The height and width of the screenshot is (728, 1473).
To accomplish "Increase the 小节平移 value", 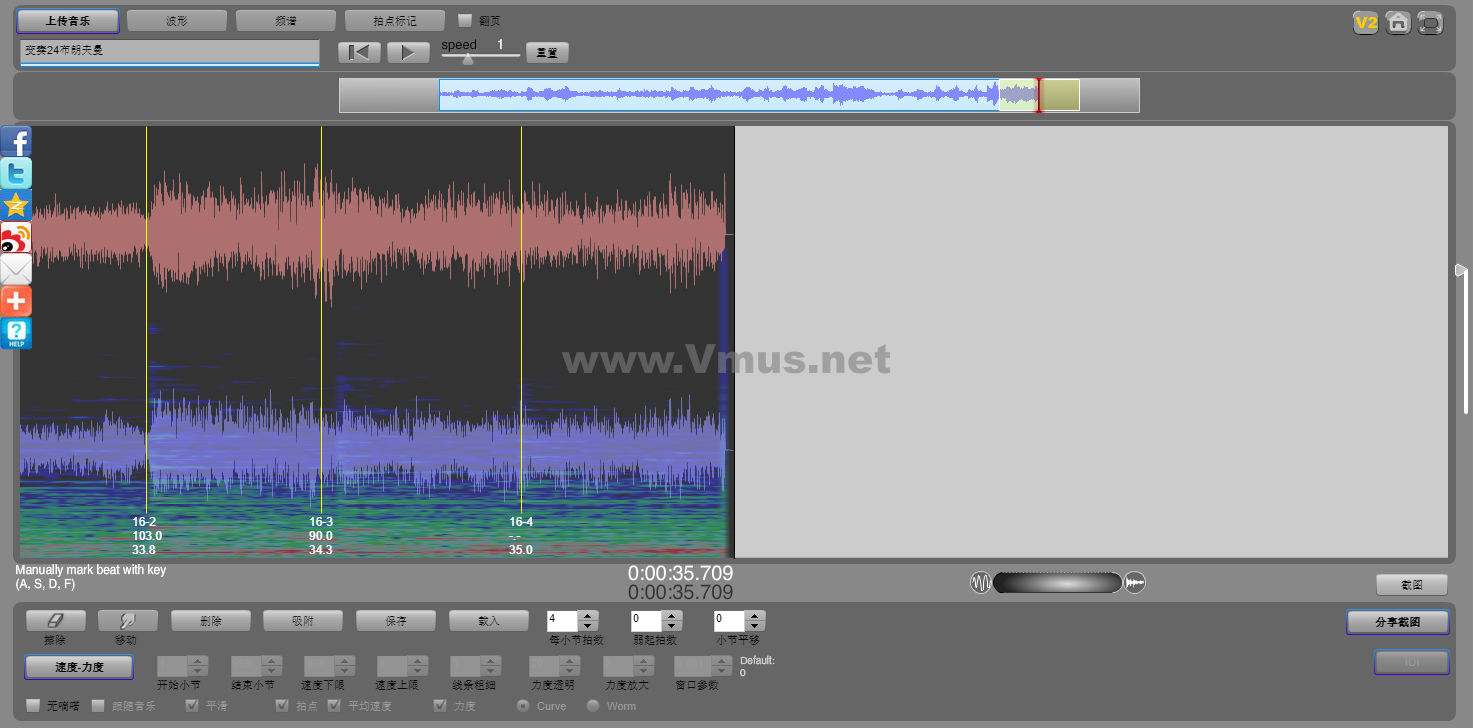I will coord(755,616).
